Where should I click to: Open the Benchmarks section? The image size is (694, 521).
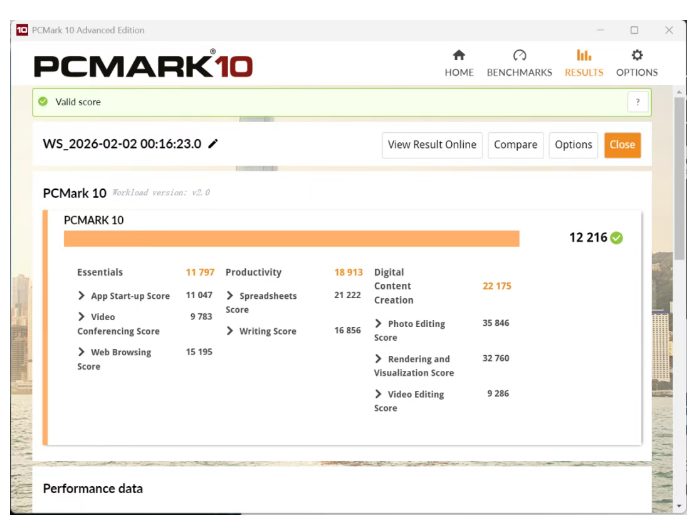point(519,63)
